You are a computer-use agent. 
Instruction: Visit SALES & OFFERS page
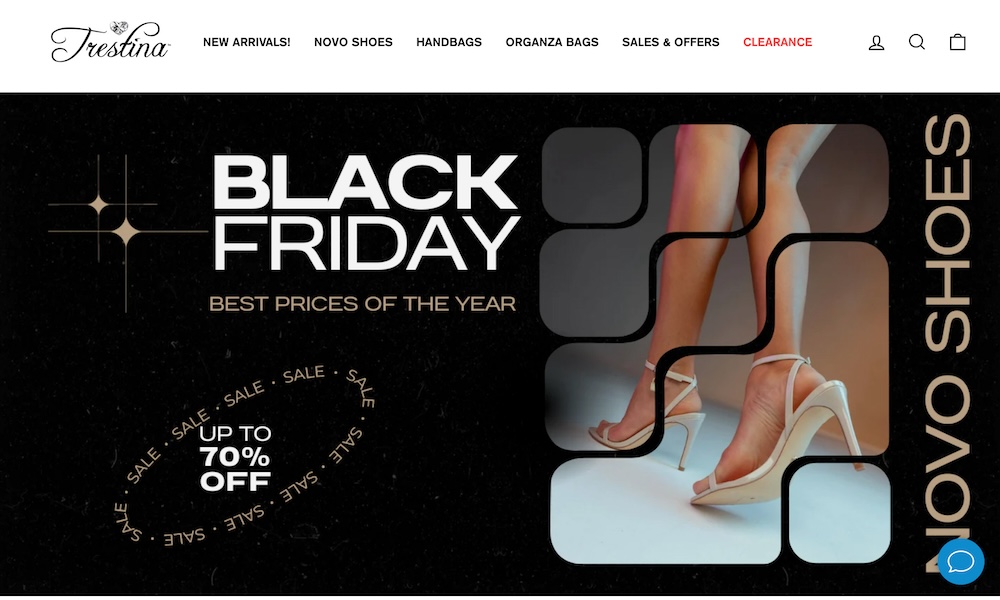pos(671,42)
